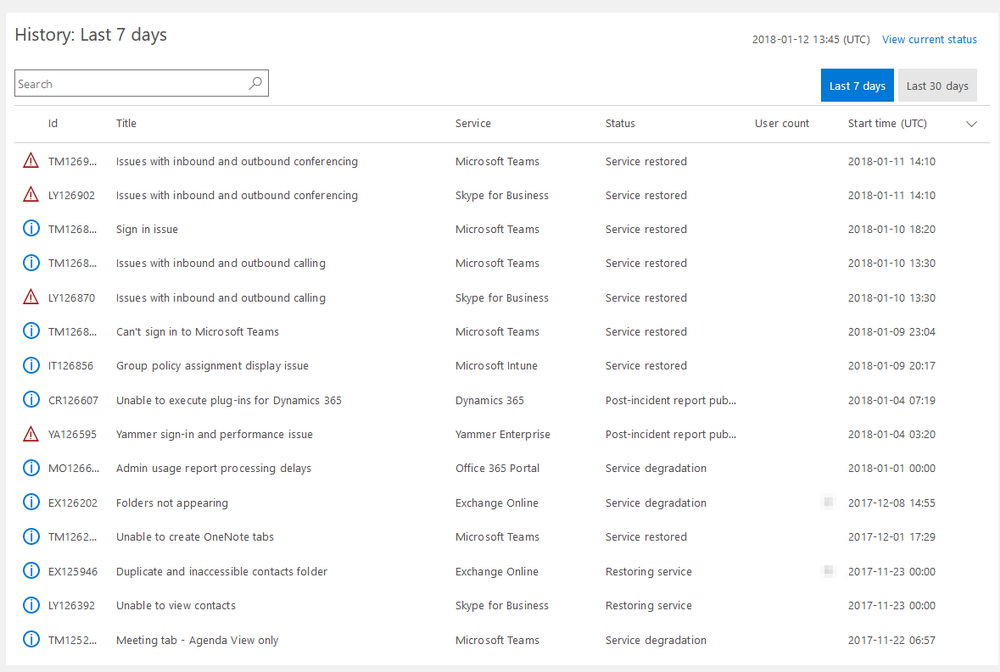Select incident Id LY126902
Screen dimensions: 1000x672
tap(71, 195)
